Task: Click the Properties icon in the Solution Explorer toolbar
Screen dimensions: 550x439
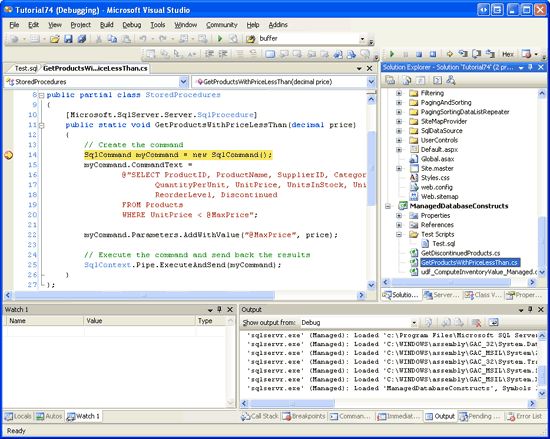Action: 390,81
